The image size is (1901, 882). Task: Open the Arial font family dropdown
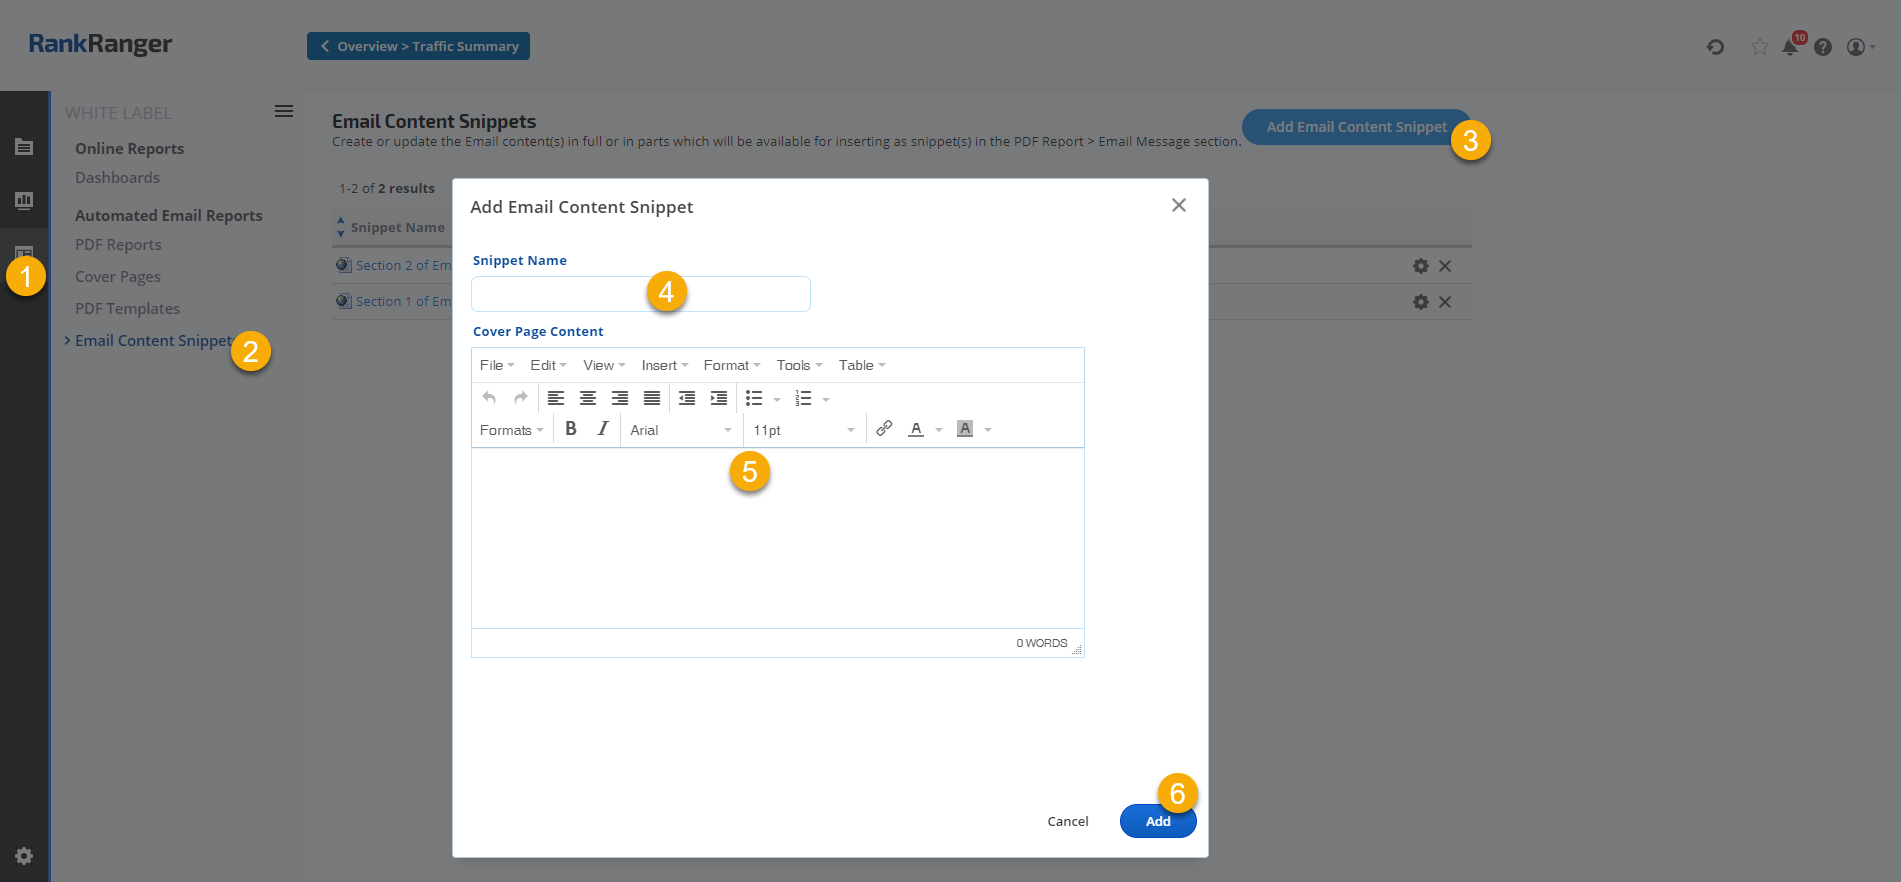(x=681, y=430)
